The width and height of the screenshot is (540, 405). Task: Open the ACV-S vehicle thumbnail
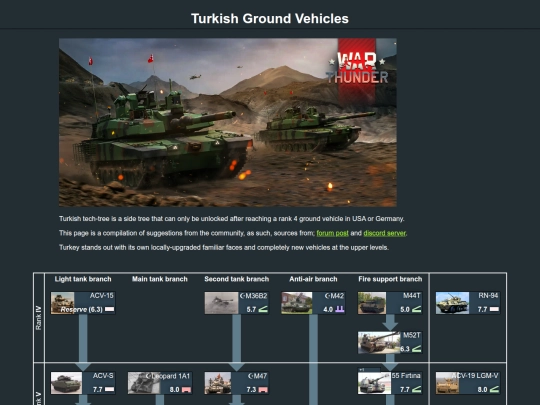66,383
